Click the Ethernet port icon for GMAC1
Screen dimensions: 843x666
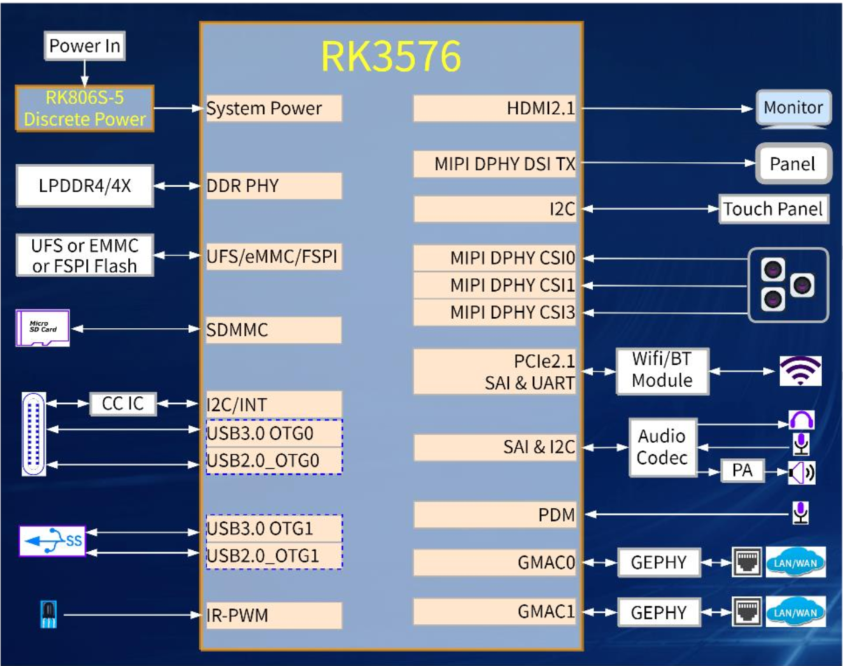point(747,611)
